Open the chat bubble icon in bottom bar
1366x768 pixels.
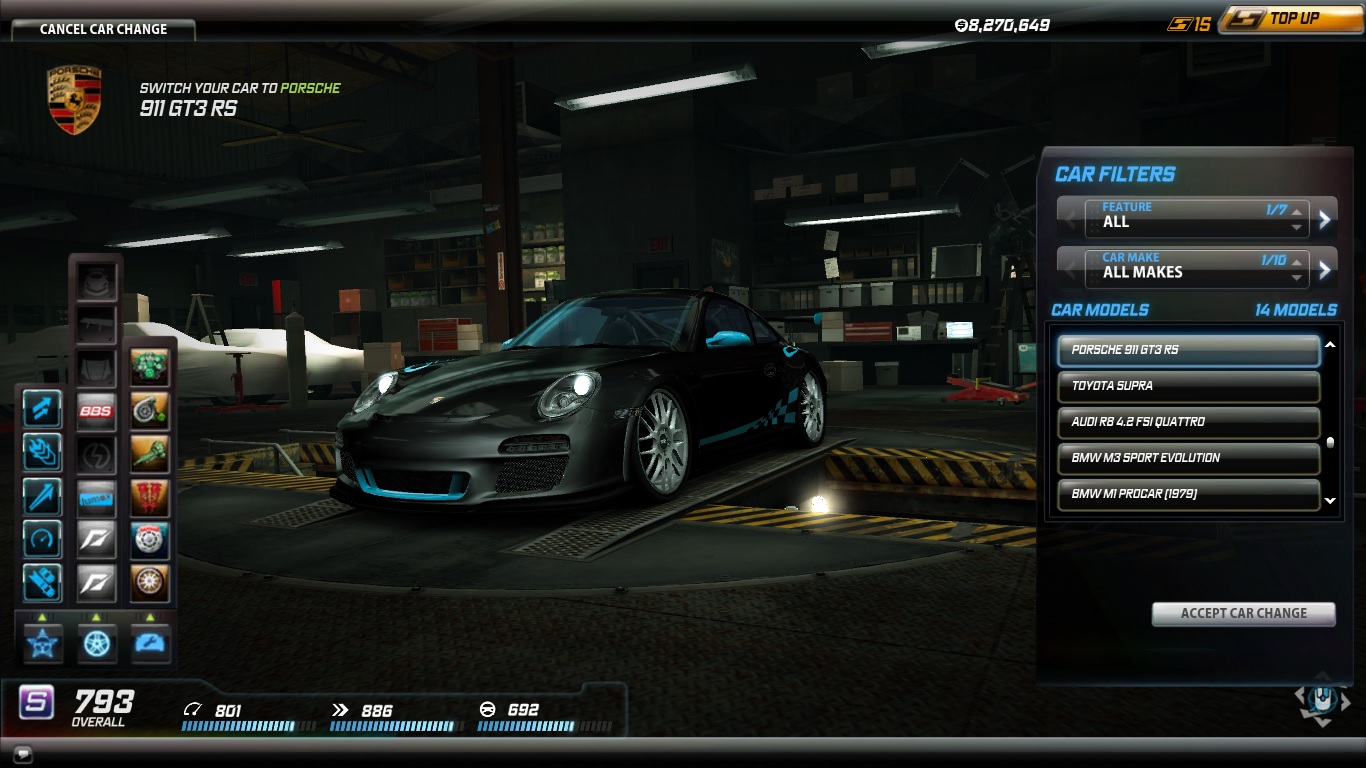(x=23, y=754)
